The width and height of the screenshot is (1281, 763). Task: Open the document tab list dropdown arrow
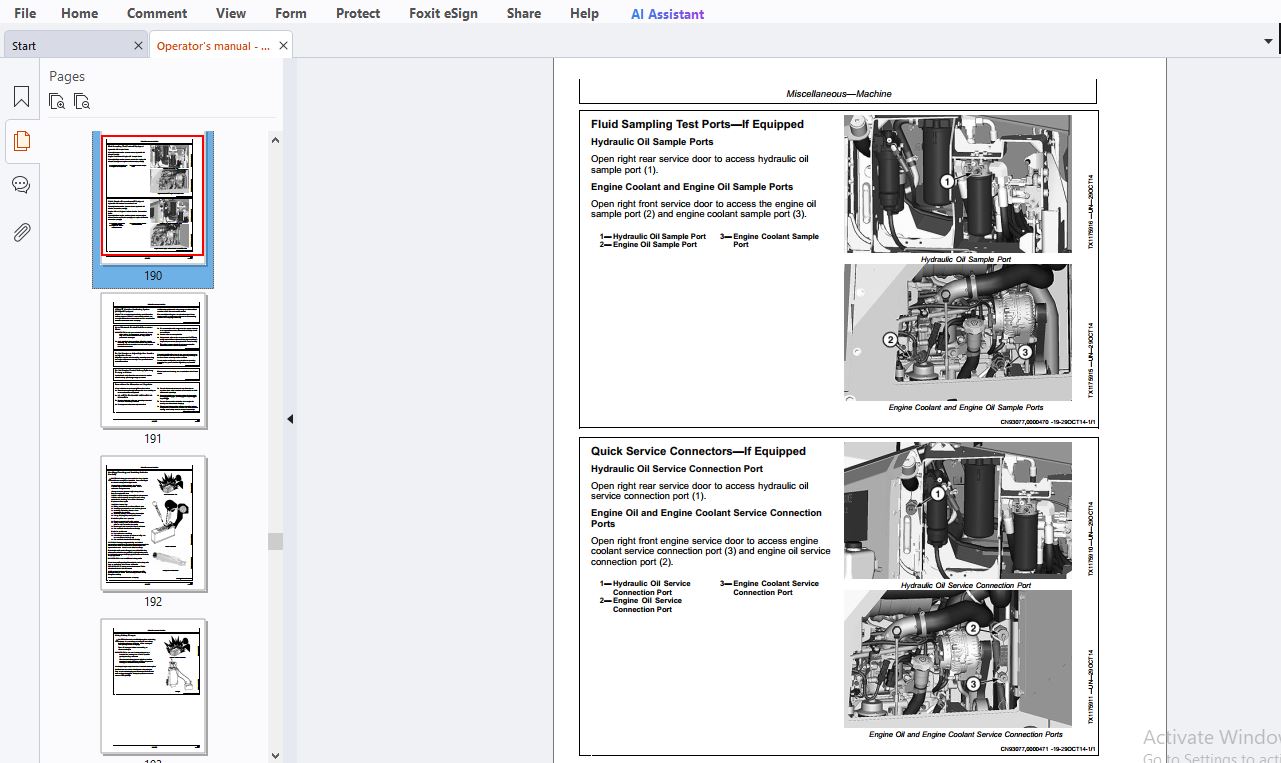point(1269,41)
